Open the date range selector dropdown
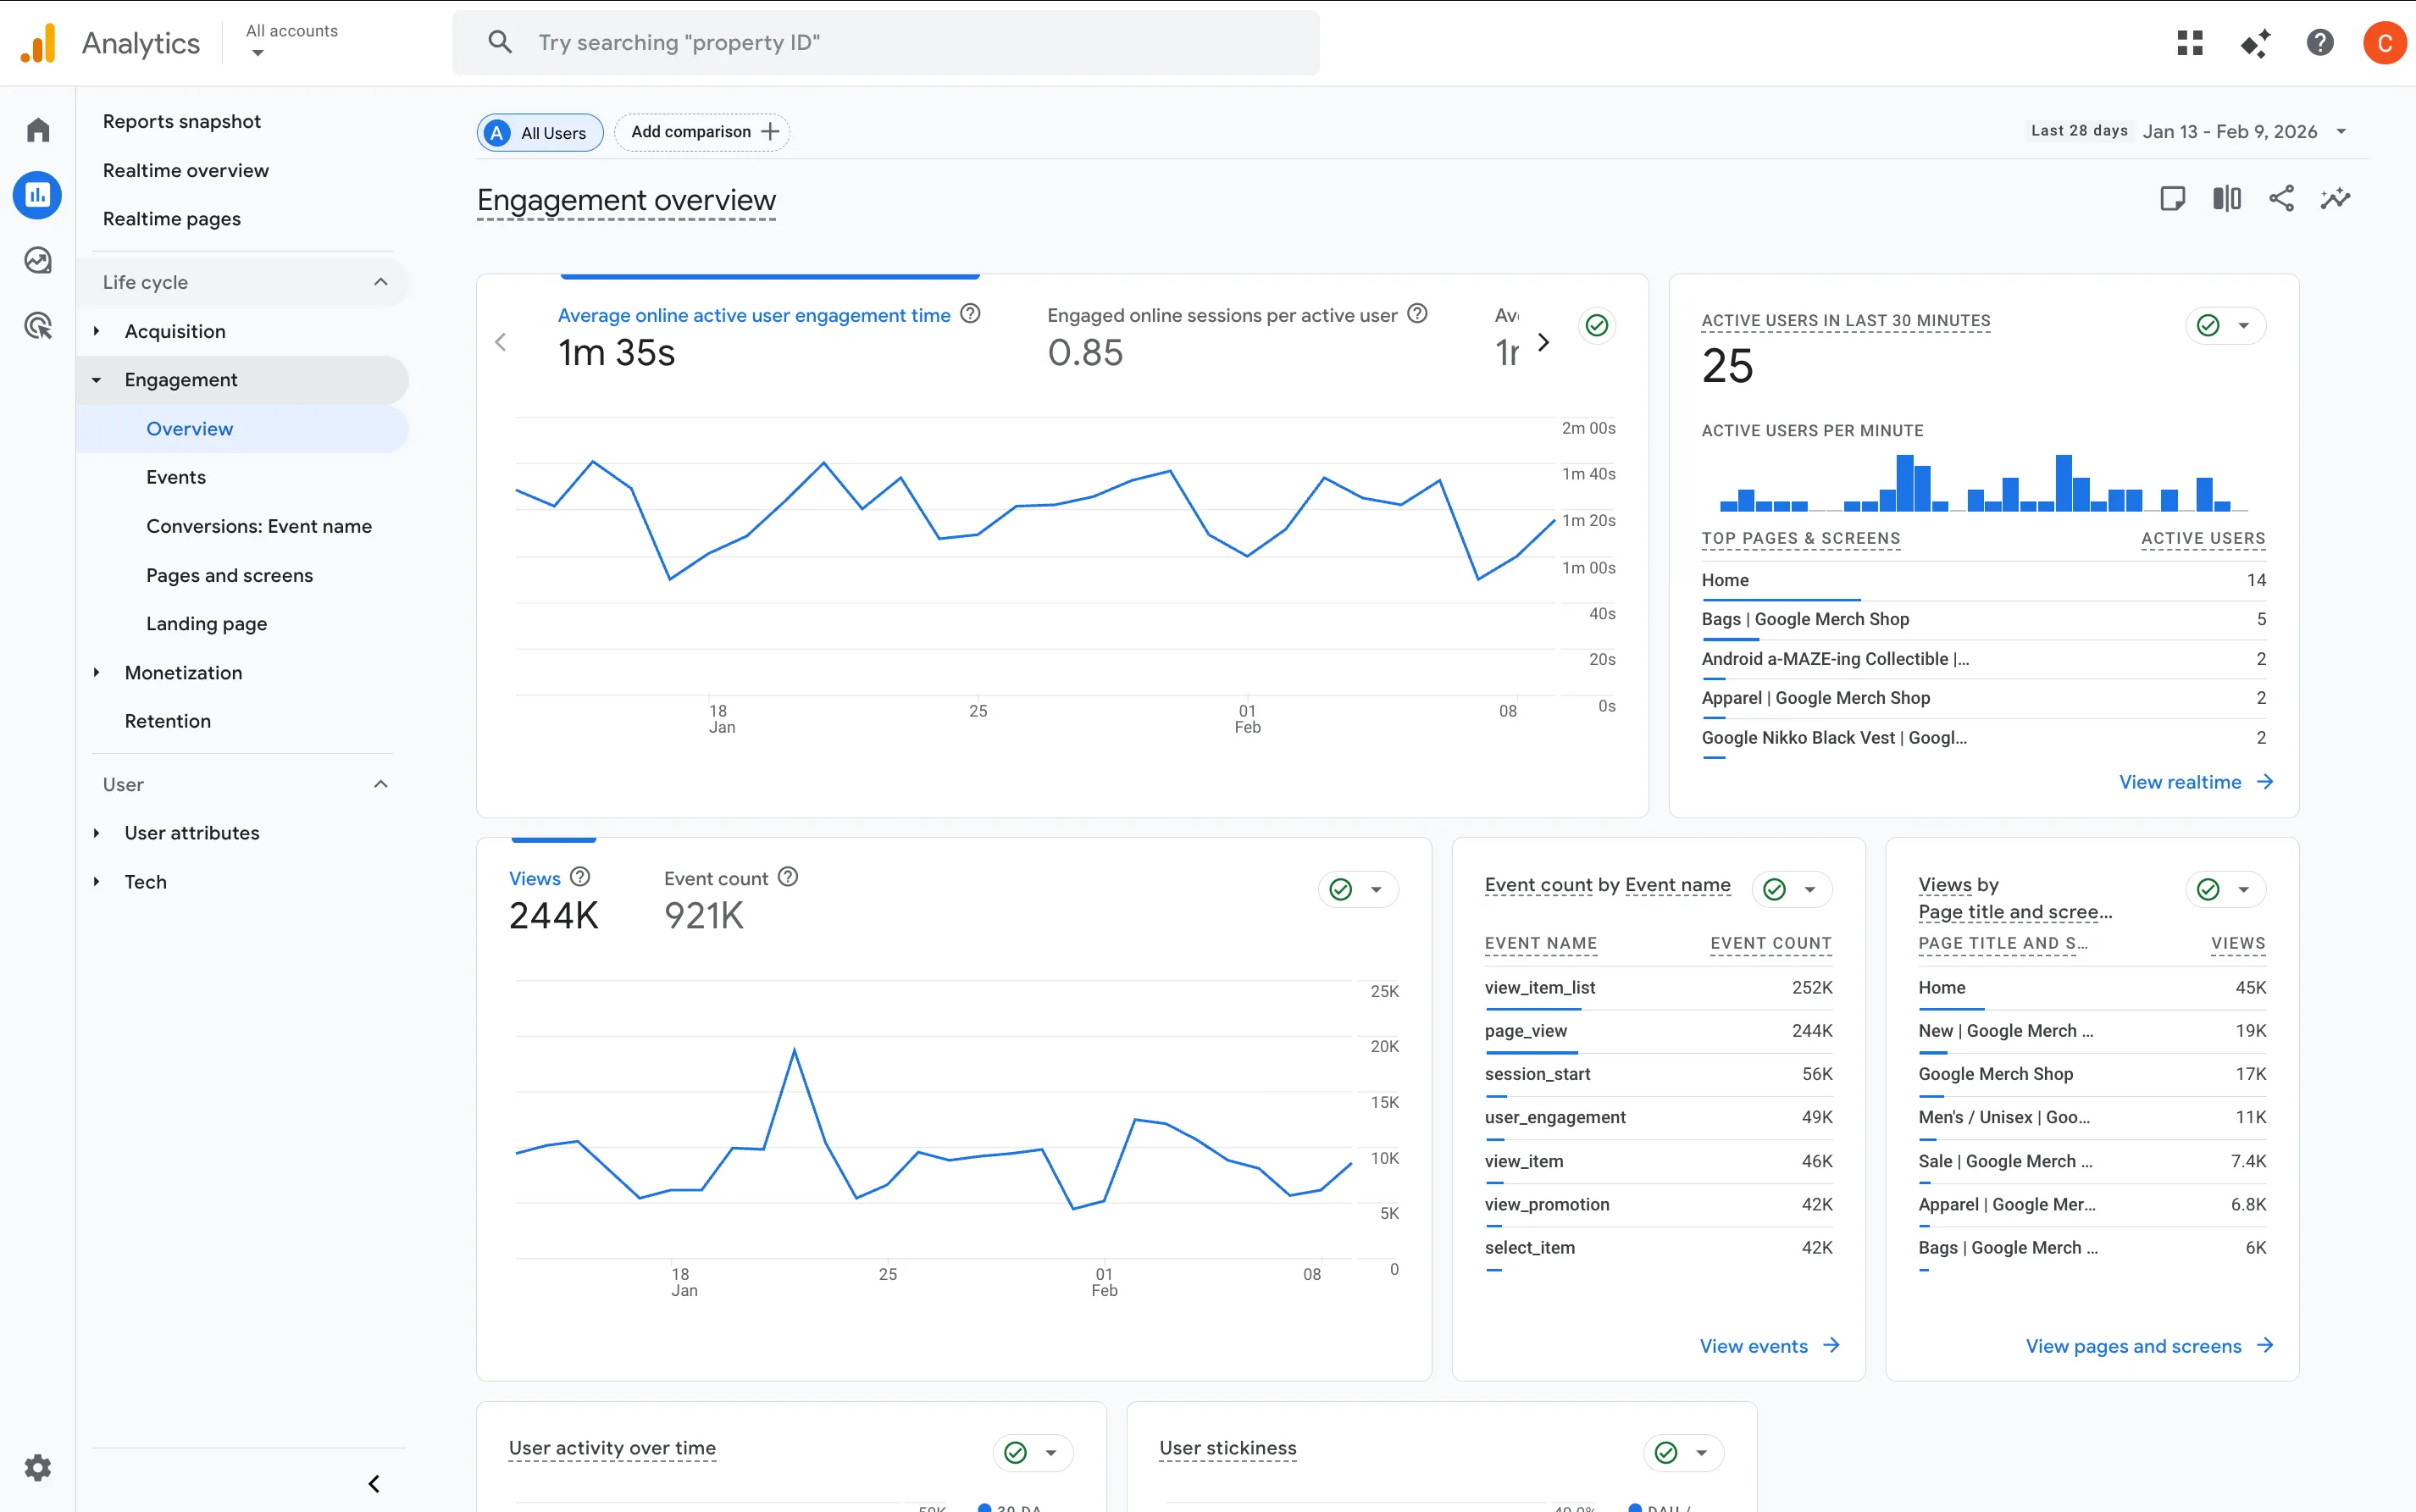The image size is (2416, 1512). point(2343,131)
